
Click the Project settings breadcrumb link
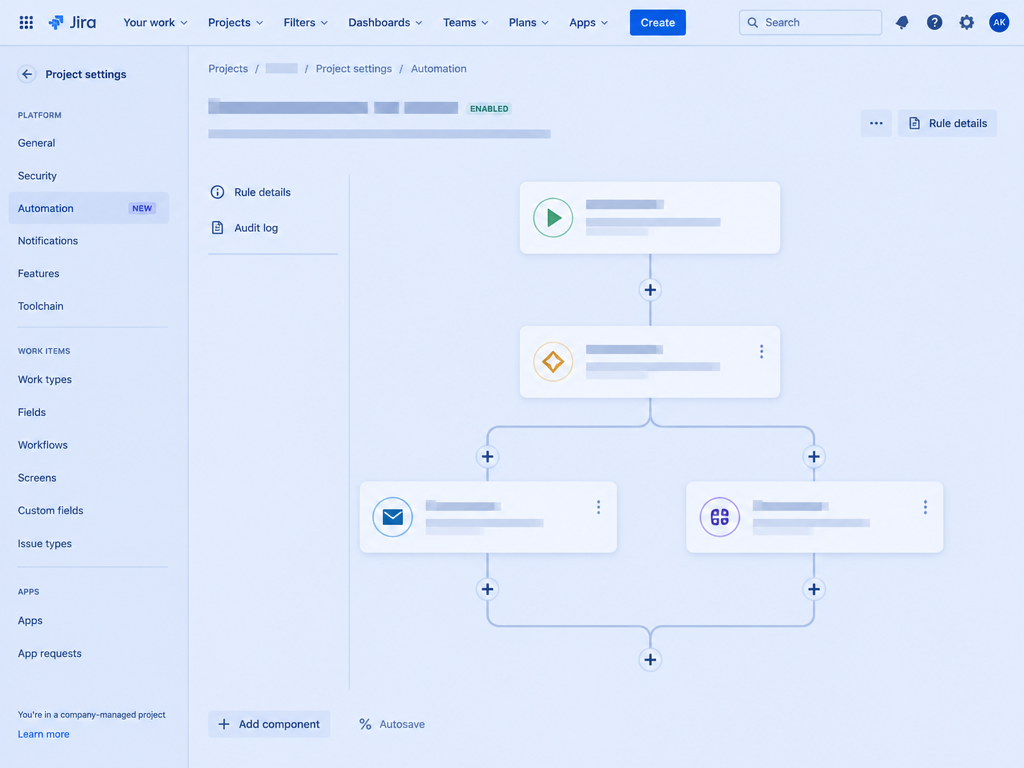354,69
